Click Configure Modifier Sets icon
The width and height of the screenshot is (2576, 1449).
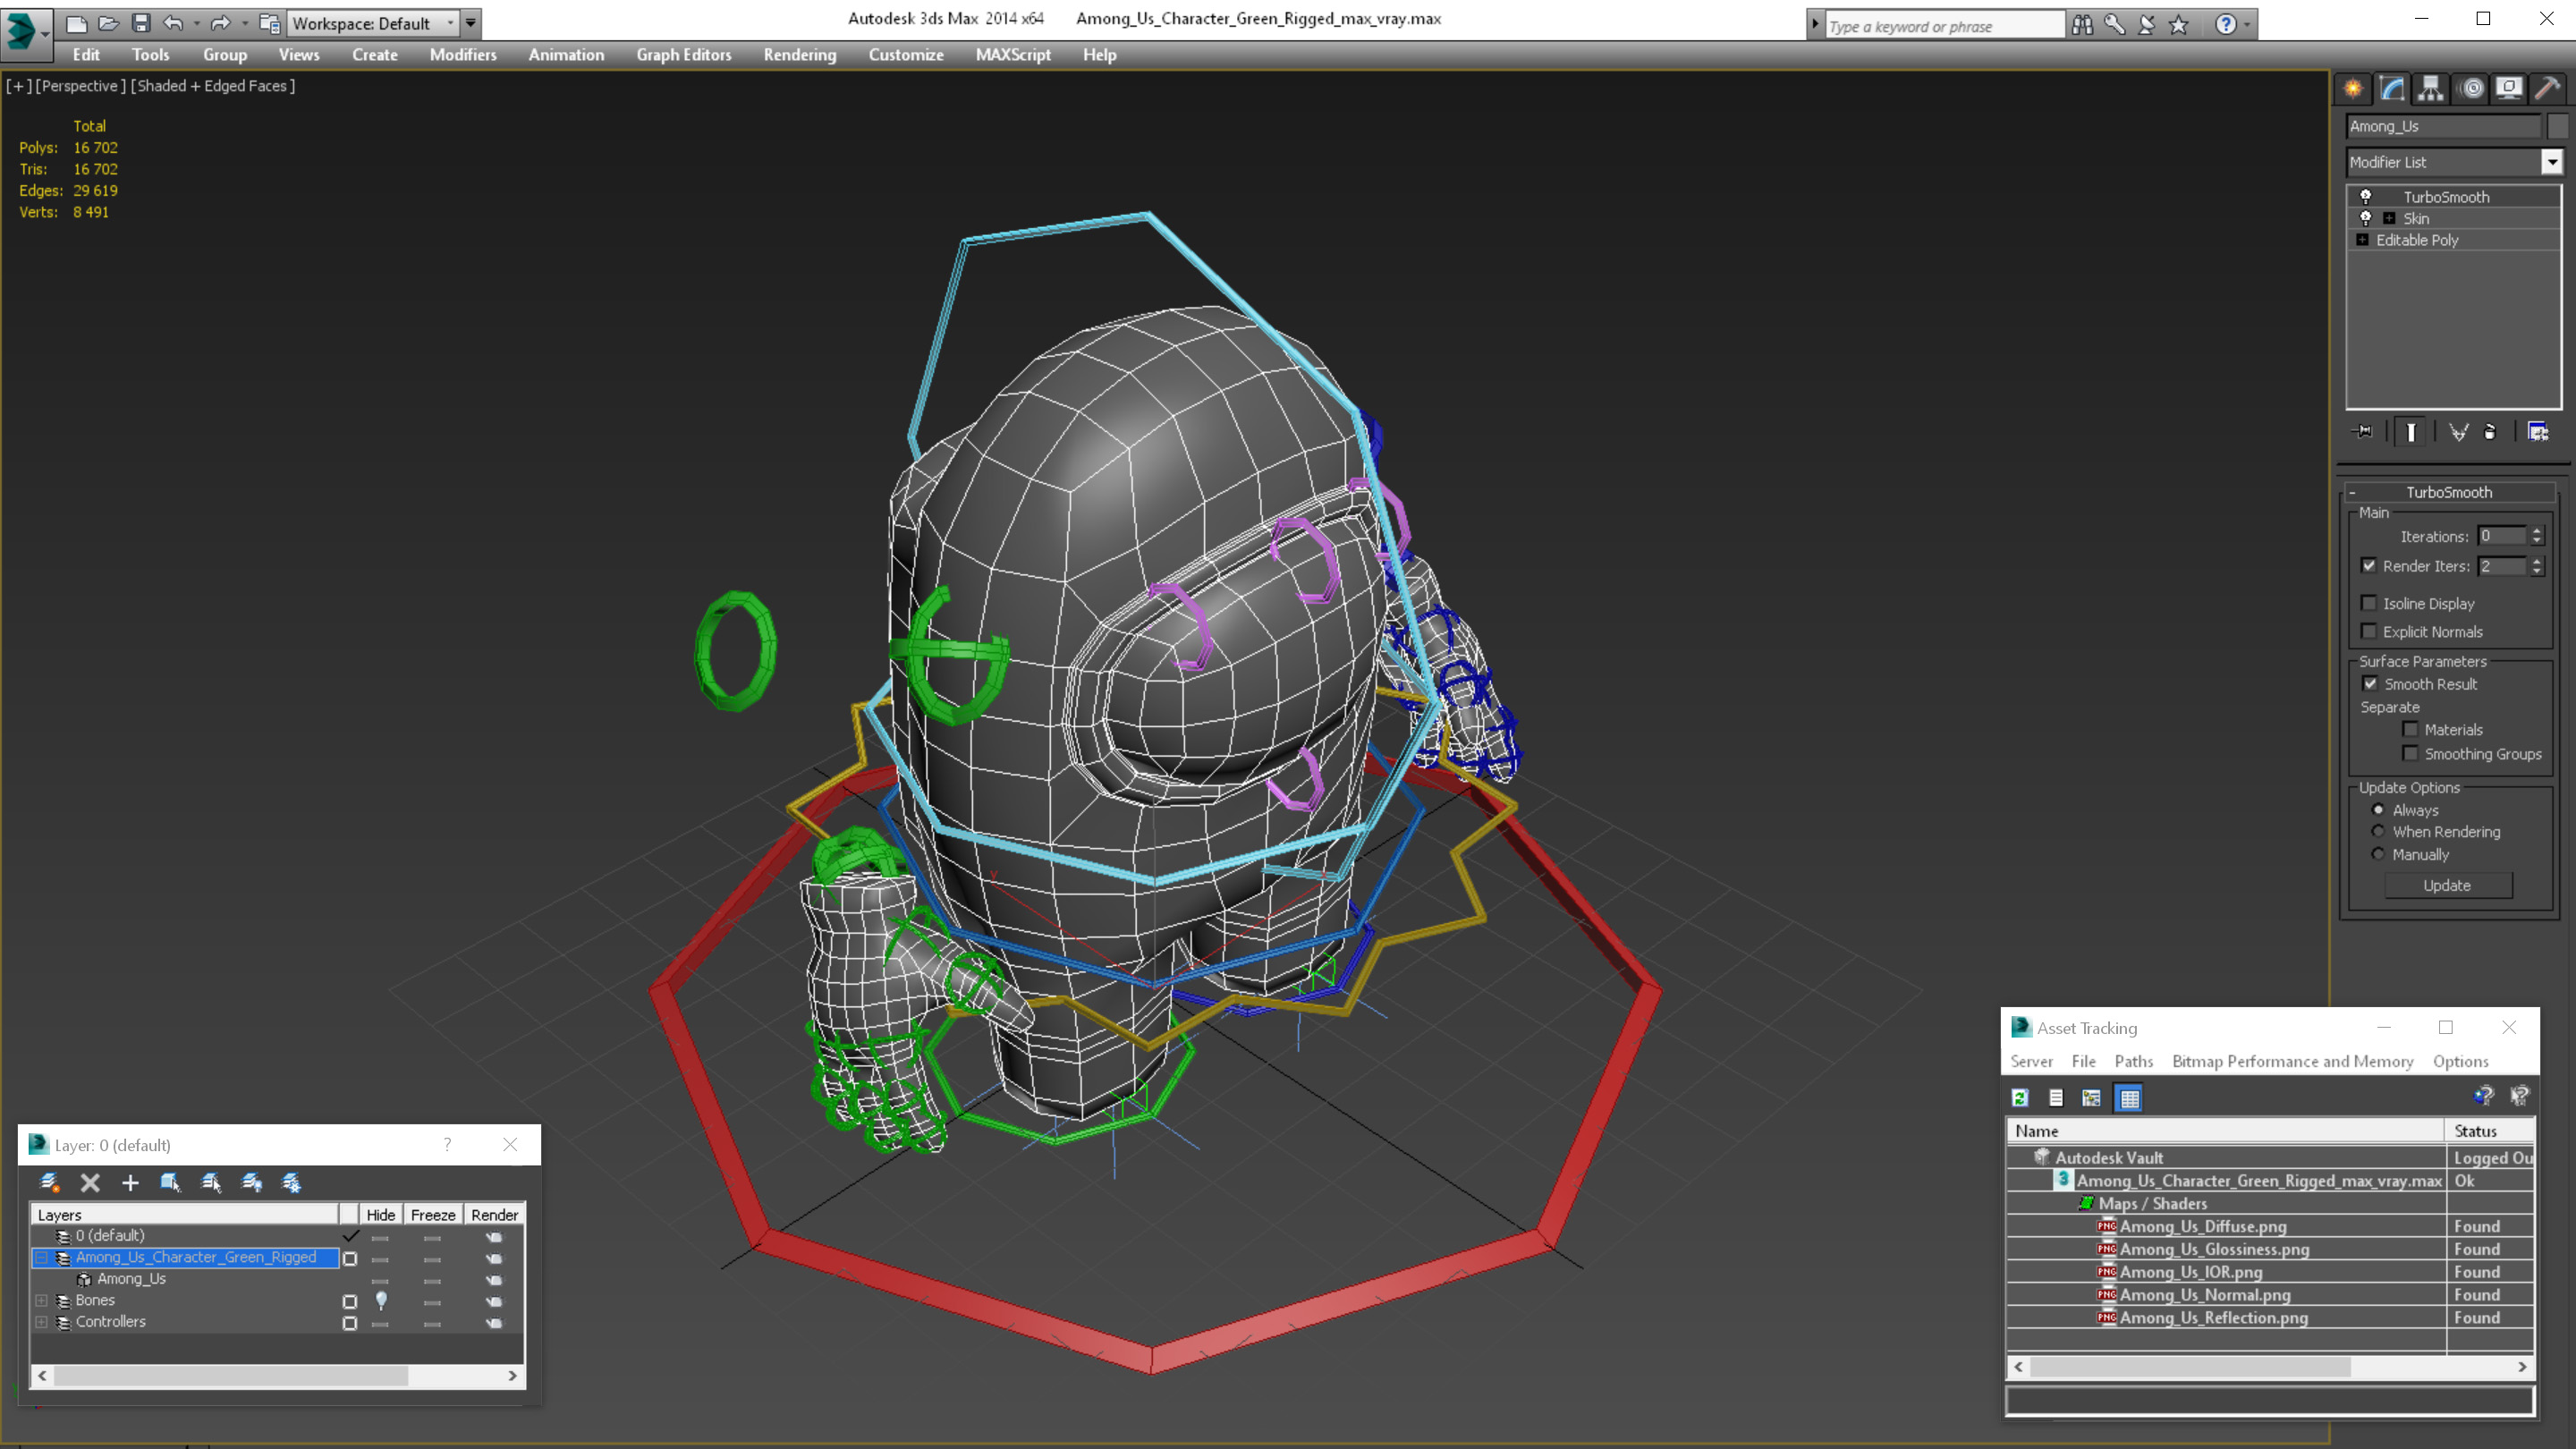pos(2538,432)
